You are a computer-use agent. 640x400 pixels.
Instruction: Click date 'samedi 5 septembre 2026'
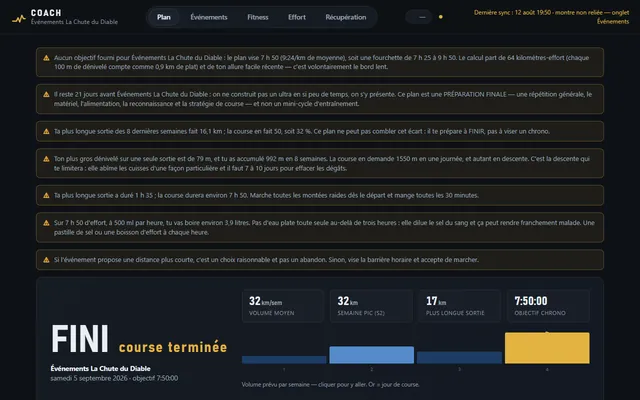click(x=89, y=378)
